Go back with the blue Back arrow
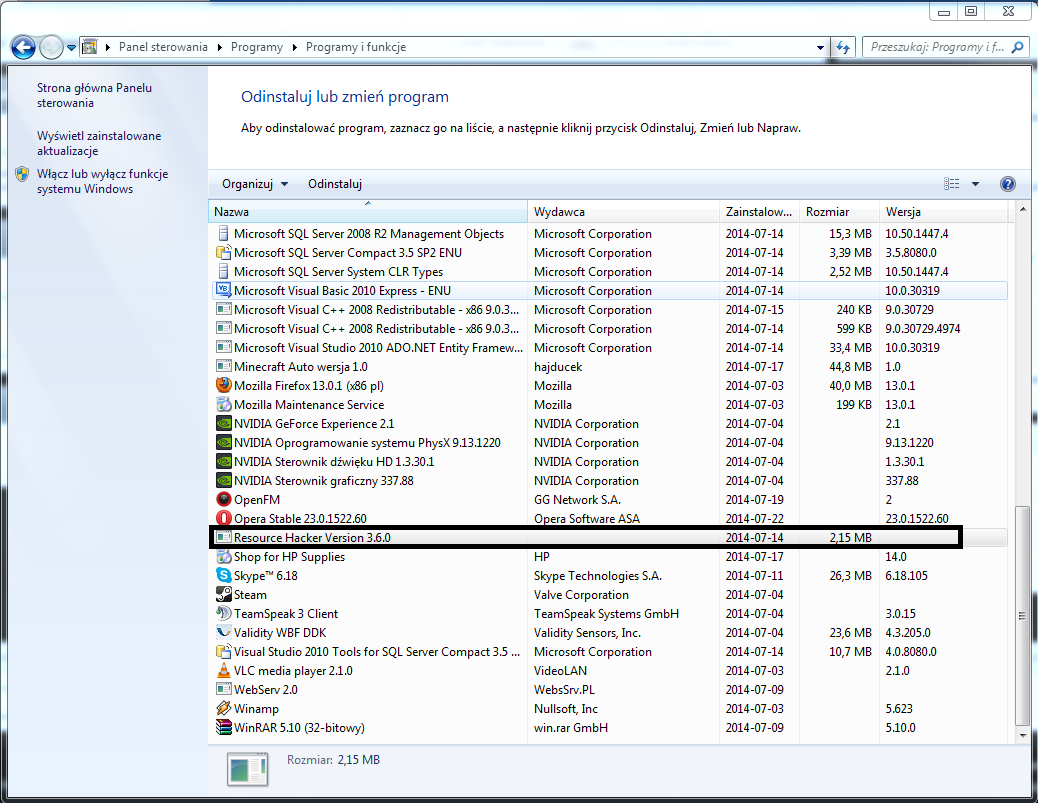 pyautogui.click(x=23, y=47)
